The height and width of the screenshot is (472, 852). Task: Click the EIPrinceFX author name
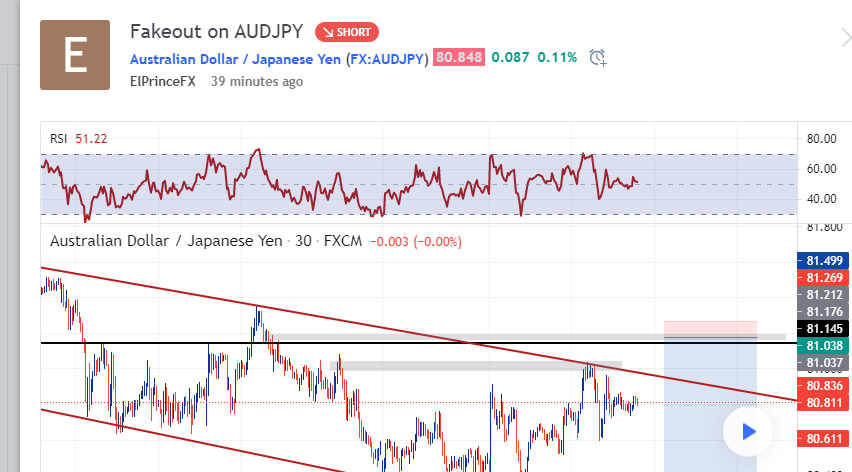click(x=162, y=81)
